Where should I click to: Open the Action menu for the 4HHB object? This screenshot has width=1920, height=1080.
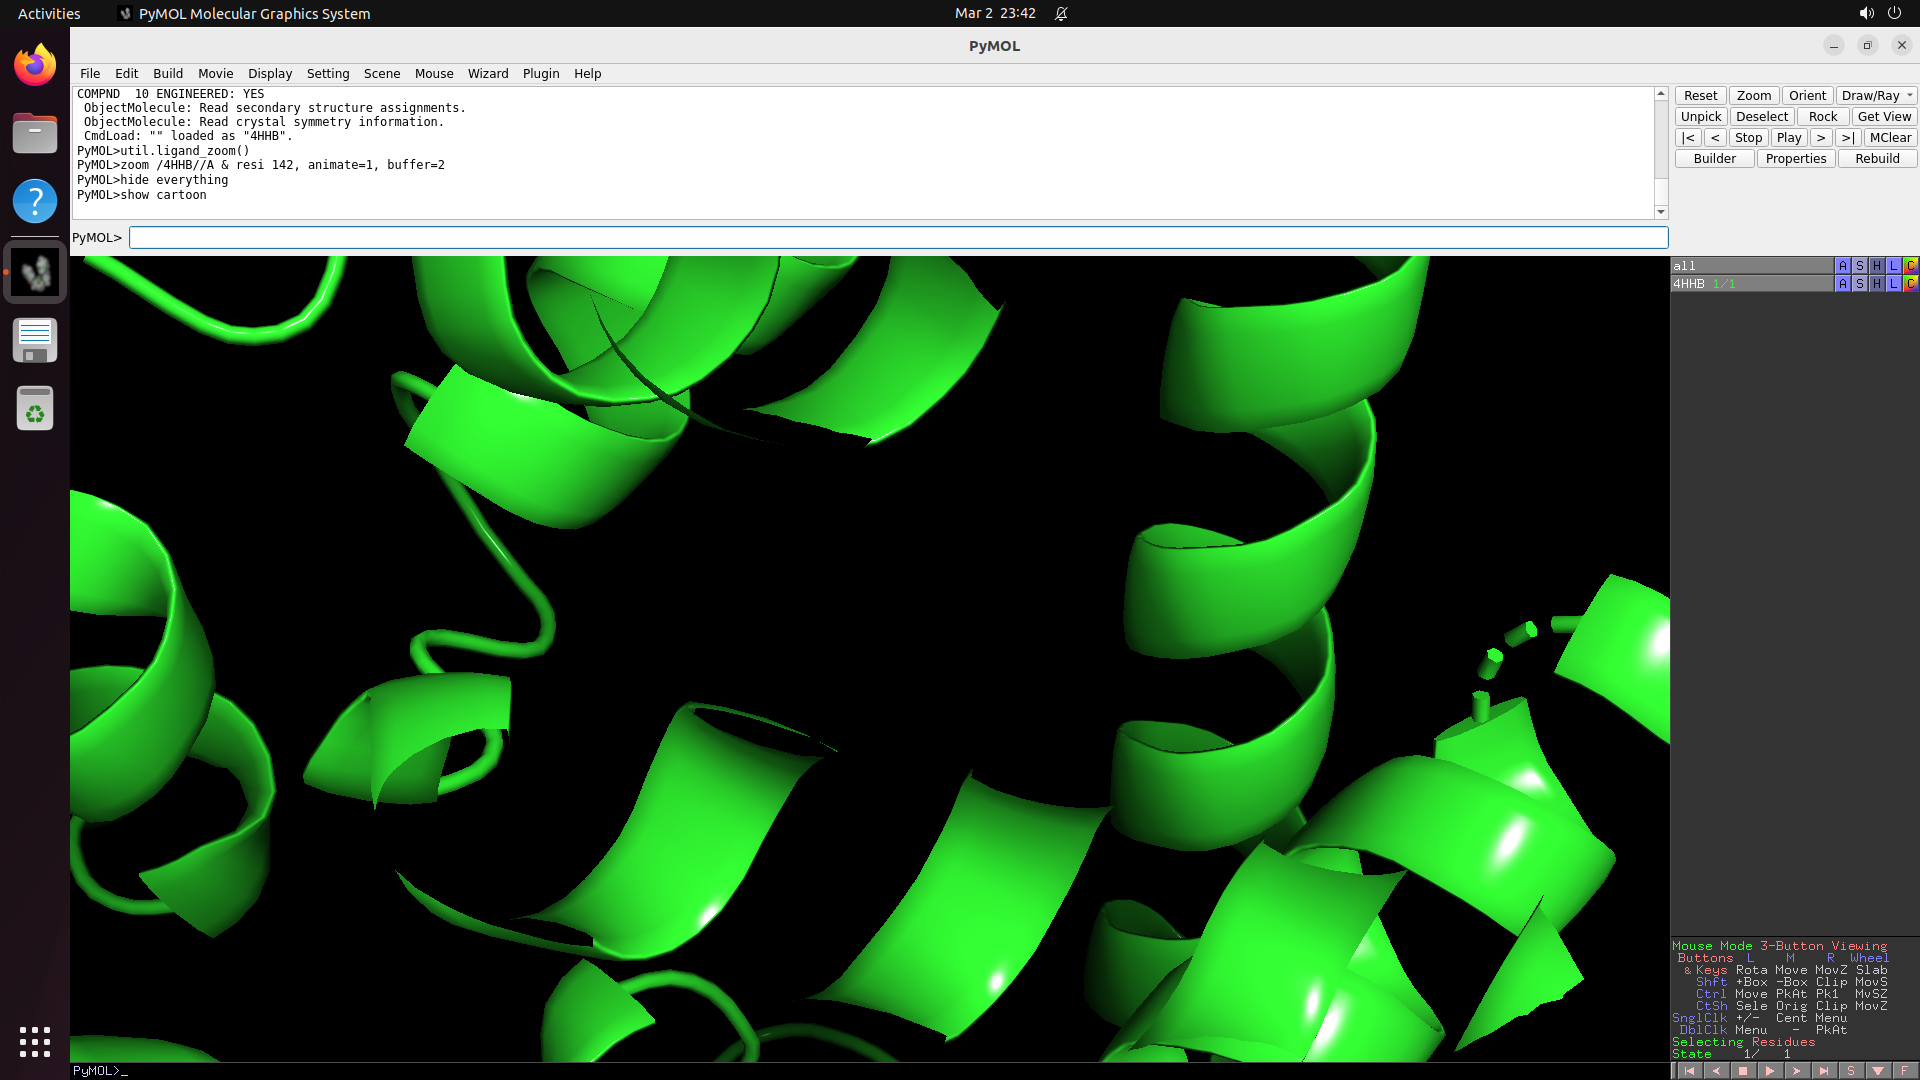[x=1843, y=284]
